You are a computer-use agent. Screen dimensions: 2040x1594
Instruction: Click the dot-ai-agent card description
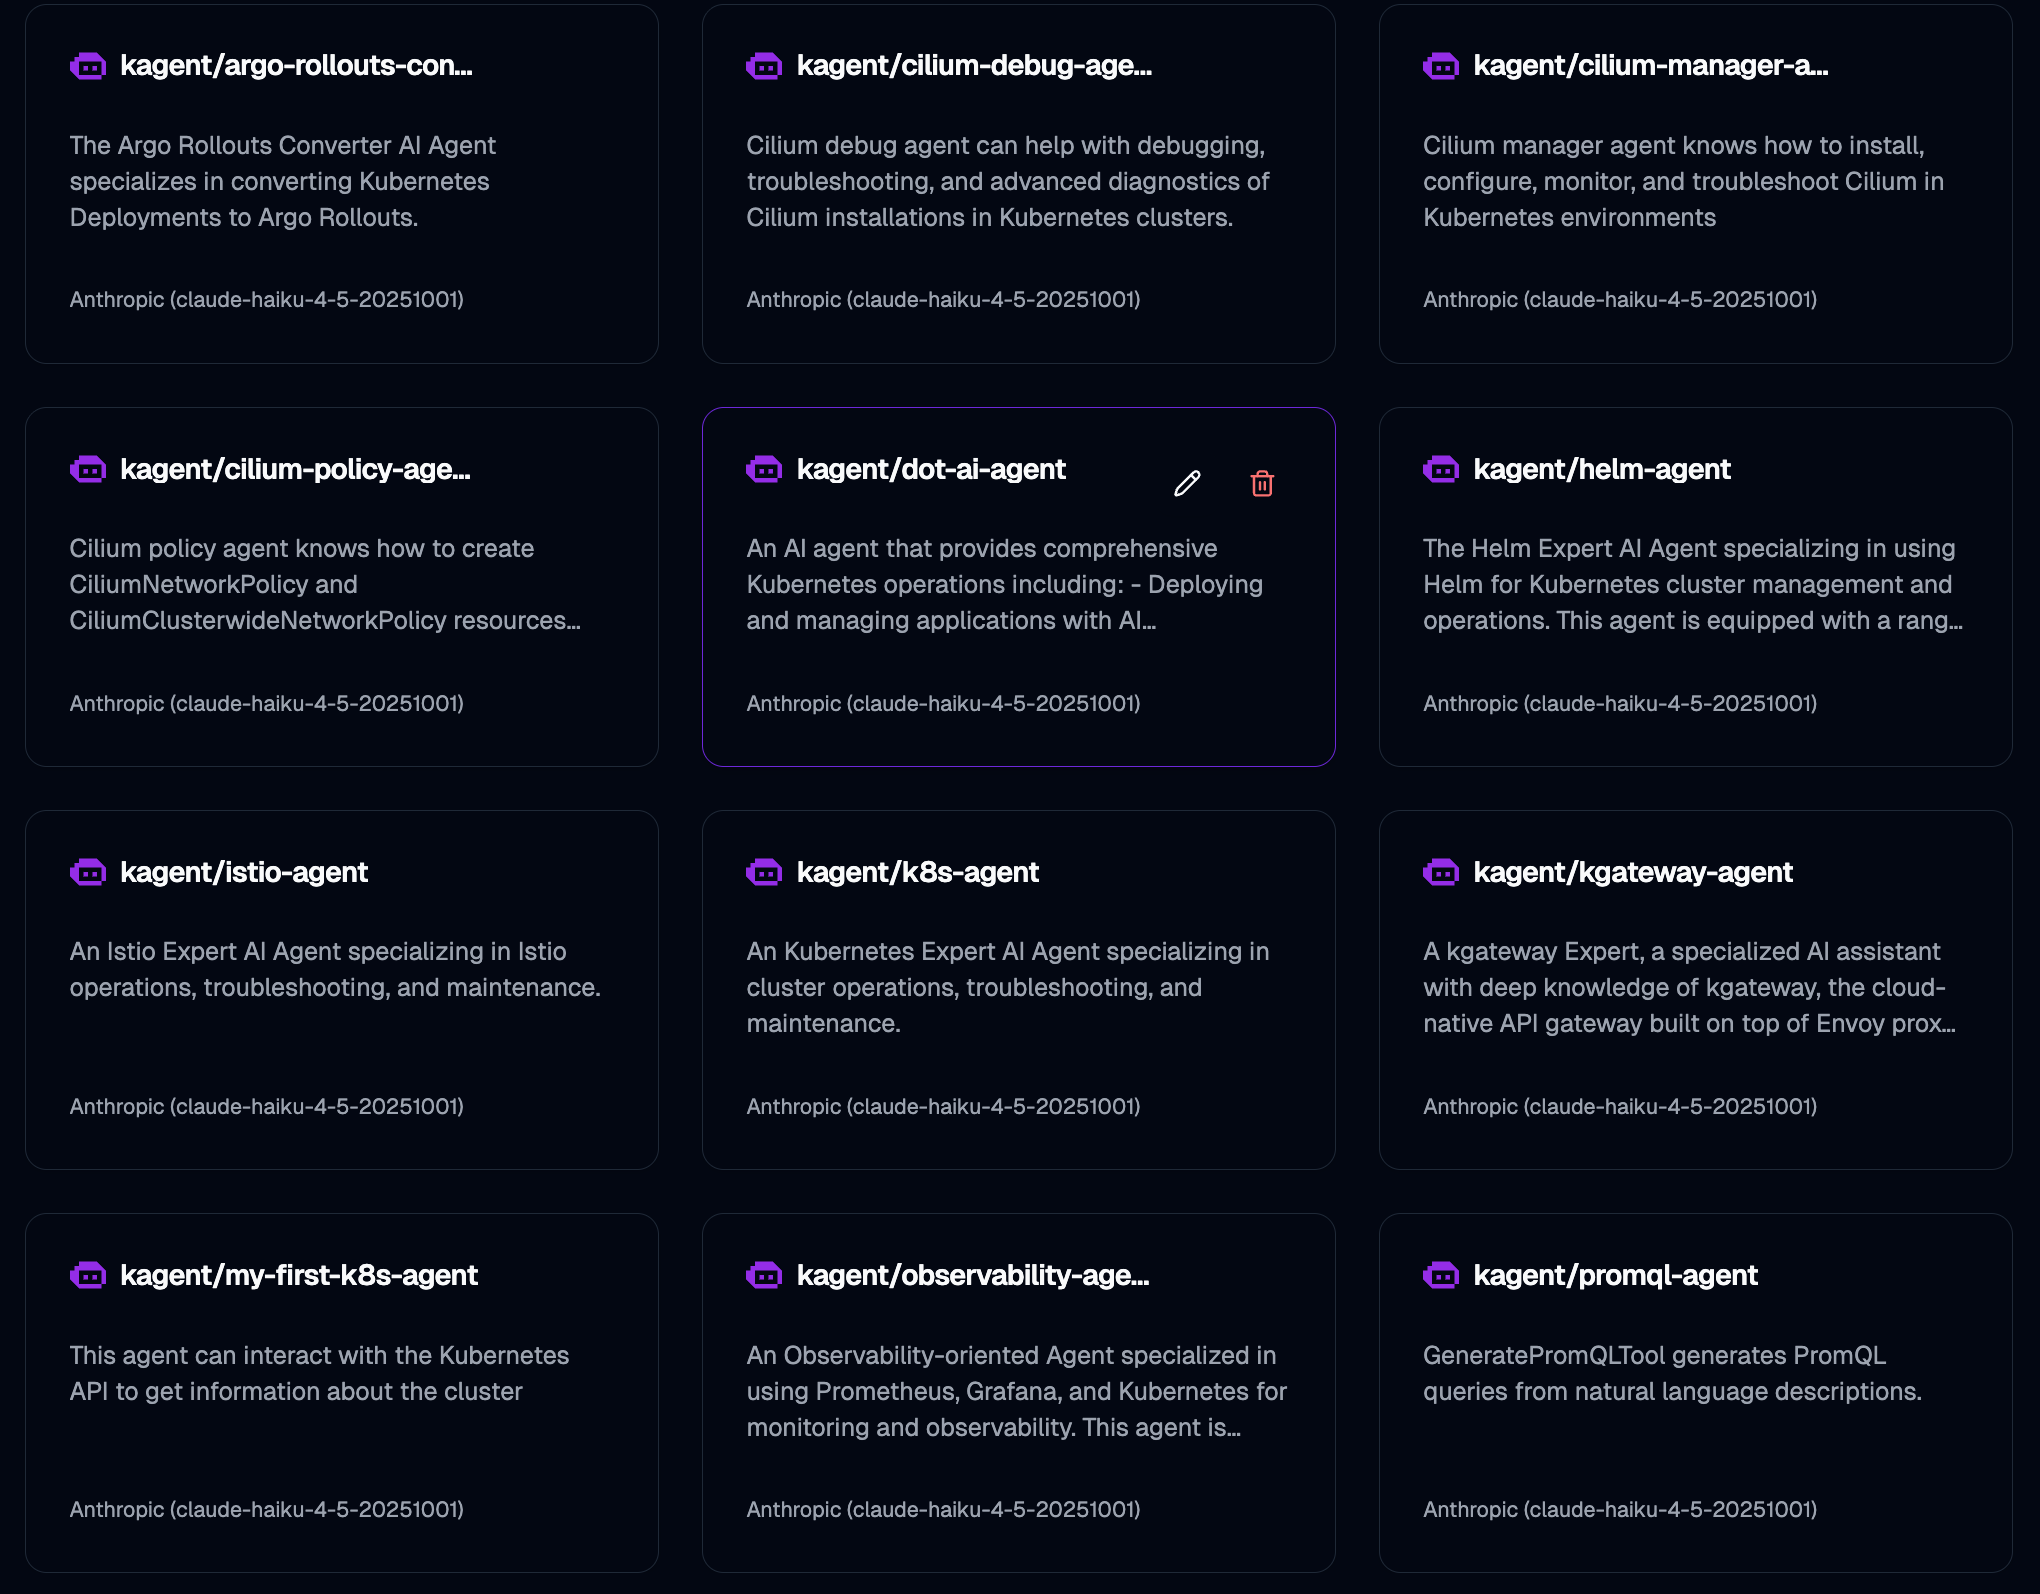(x=1004, y=584)
